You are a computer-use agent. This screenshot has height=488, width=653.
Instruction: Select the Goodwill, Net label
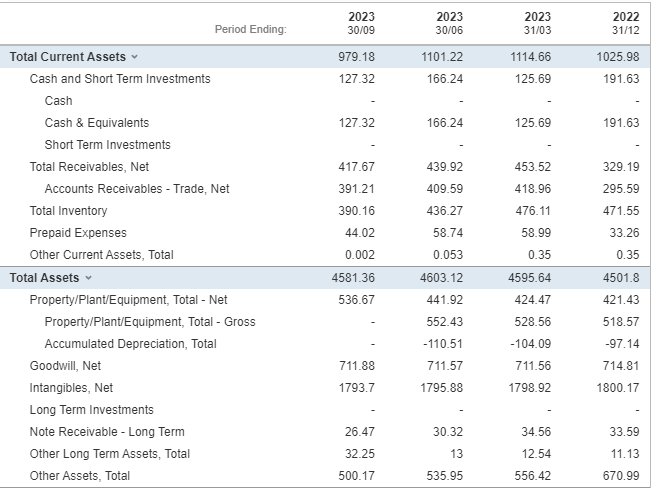(65, 366)
